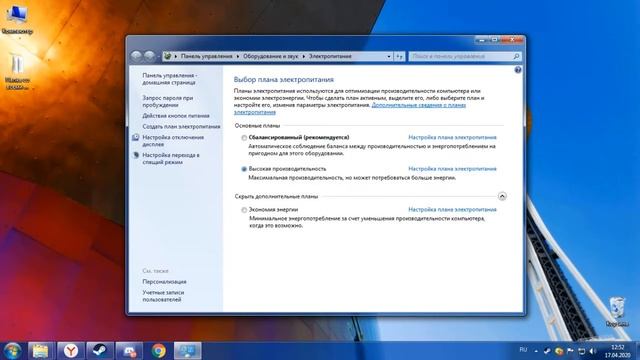Click the Панель управления breadcrumb
The width and height of the screenshot is (640, 360).
[x=207, y=56]
